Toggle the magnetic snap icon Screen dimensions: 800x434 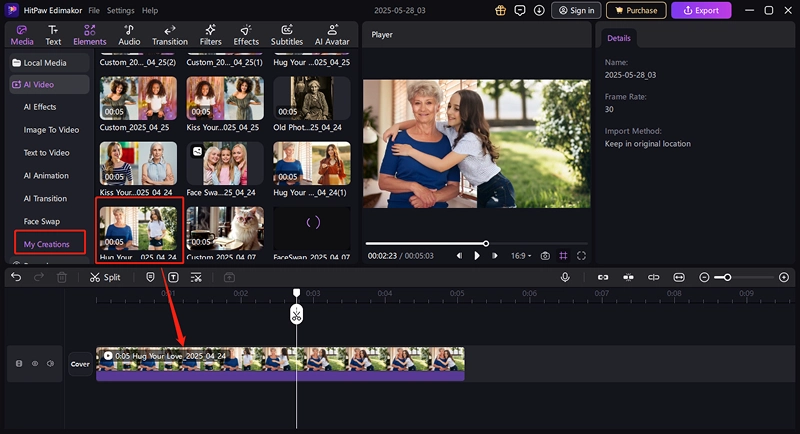point(628,277)
